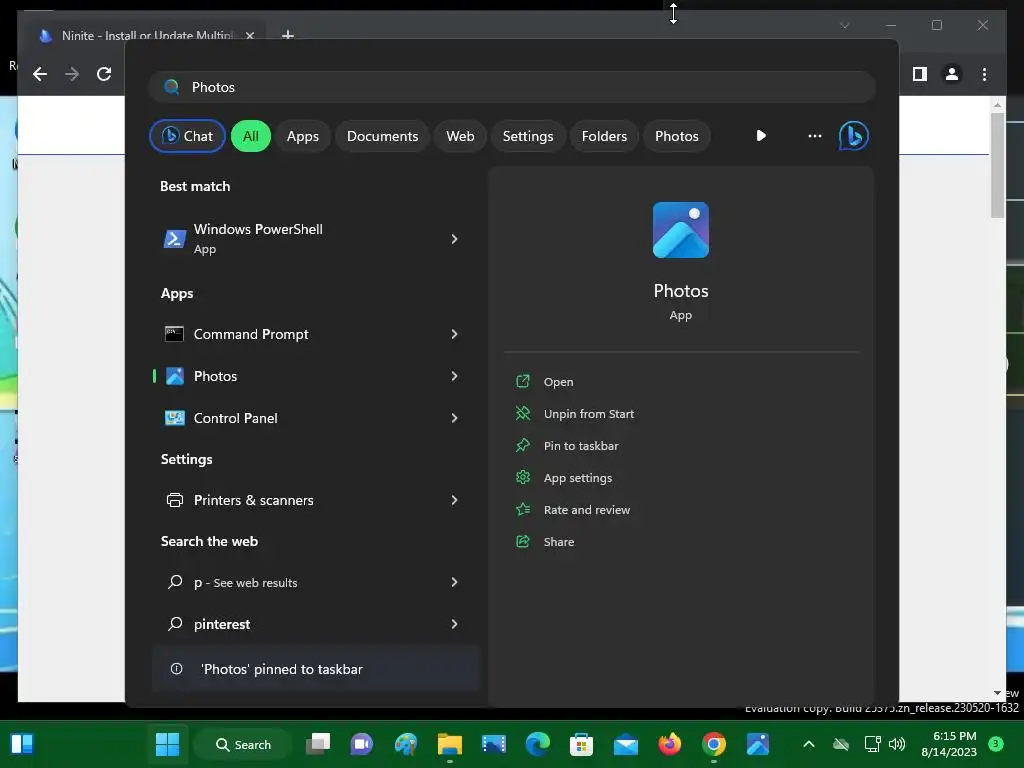The image size is (1024, 768).
Task: Open notification center badge
Action: point(995,744)
